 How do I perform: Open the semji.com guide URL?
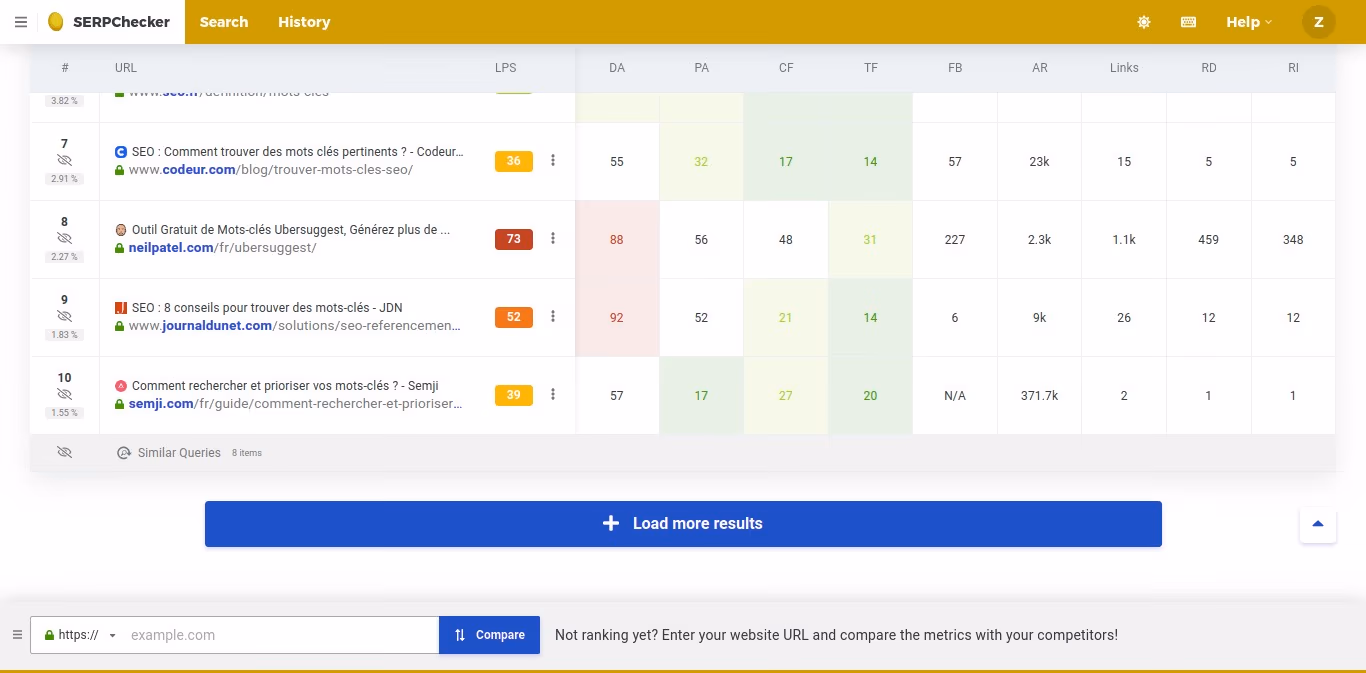pos(295,404)
